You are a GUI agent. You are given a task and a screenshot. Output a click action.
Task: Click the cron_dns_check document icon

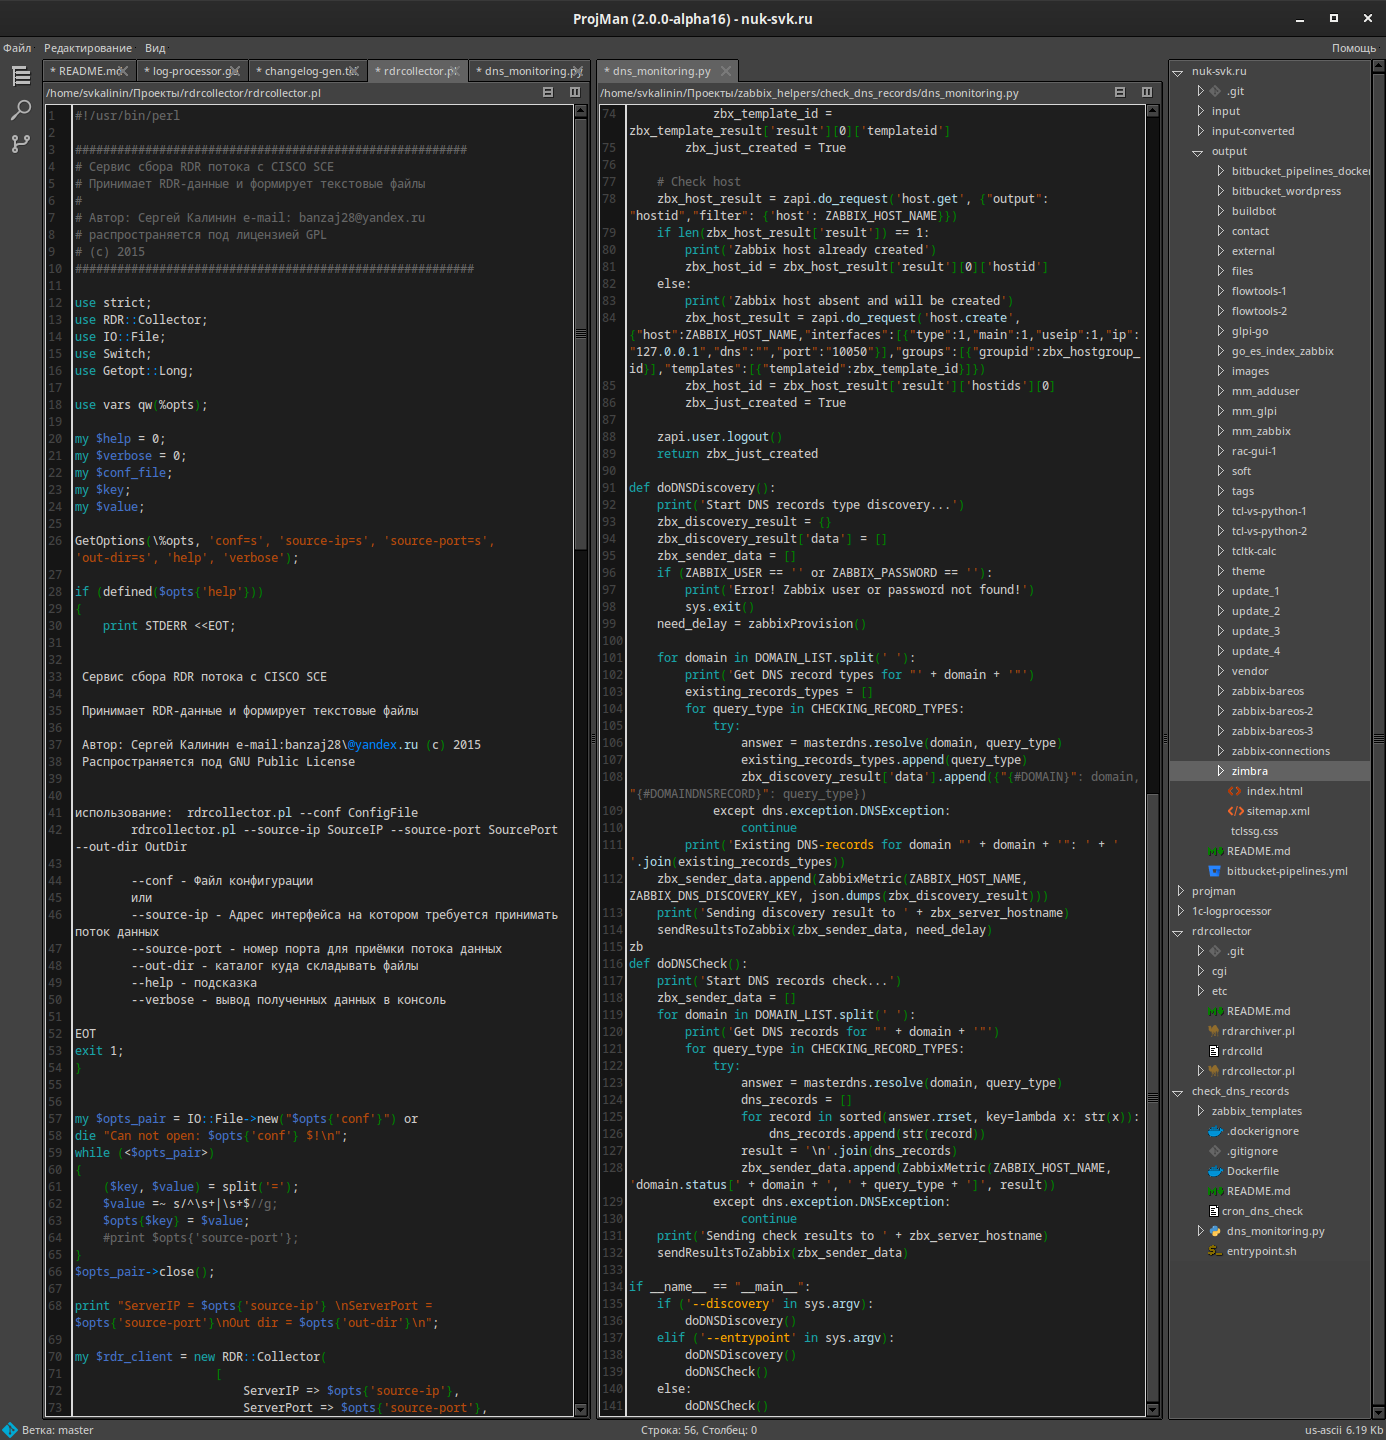tap(1214, 1211)
